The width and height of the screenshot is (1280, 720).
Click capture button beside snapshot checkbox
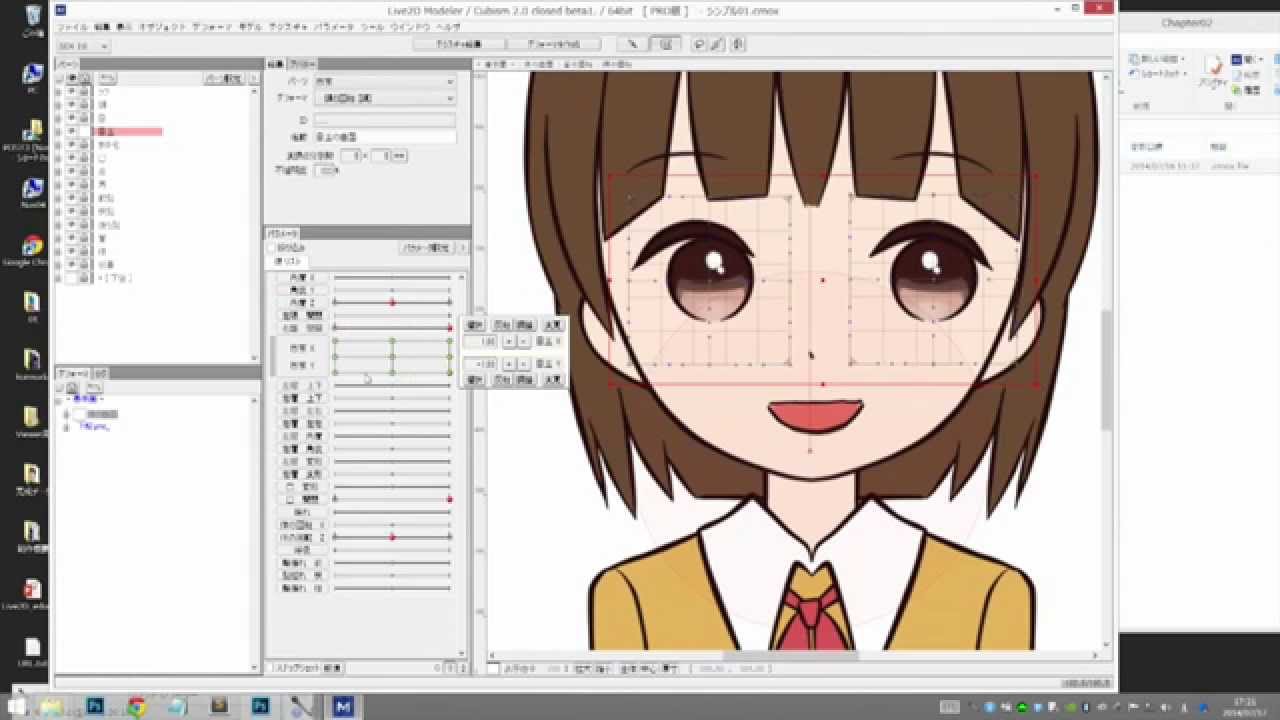[332, 667]
